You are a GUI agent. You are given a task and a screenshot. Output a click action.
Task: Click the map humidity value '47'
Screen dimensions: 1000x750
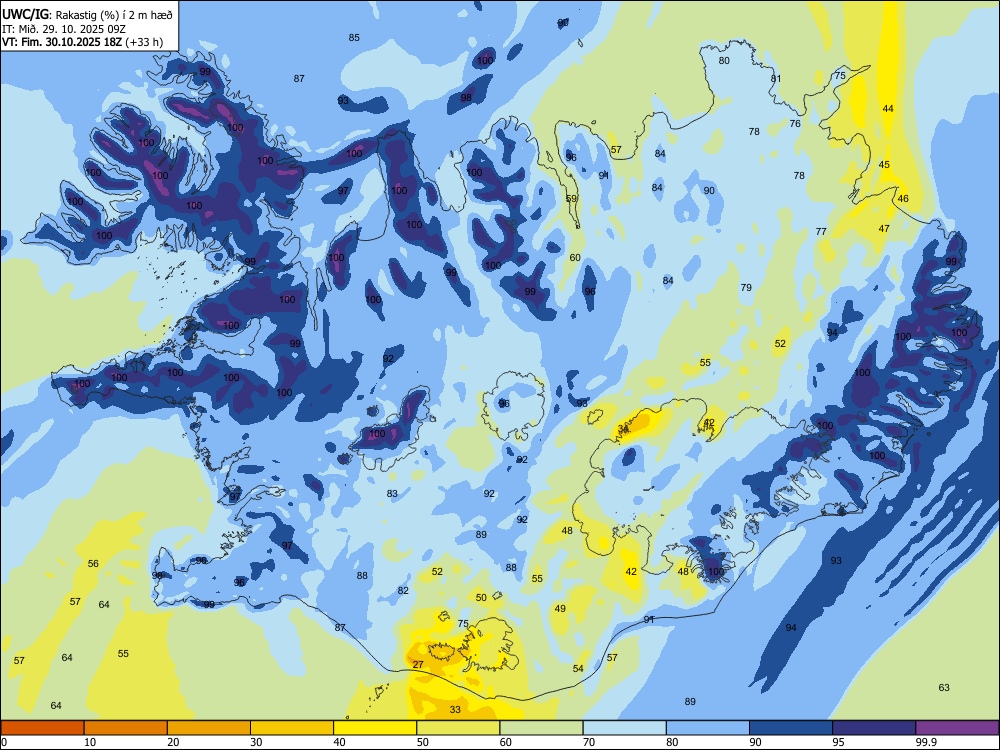(x=884, y=228)
